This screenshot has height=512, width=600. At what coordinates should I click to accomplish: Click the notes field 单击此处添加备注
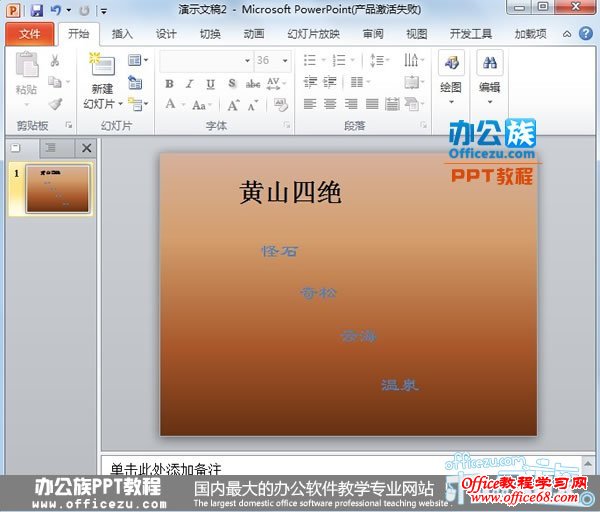[x=166, y=468]
